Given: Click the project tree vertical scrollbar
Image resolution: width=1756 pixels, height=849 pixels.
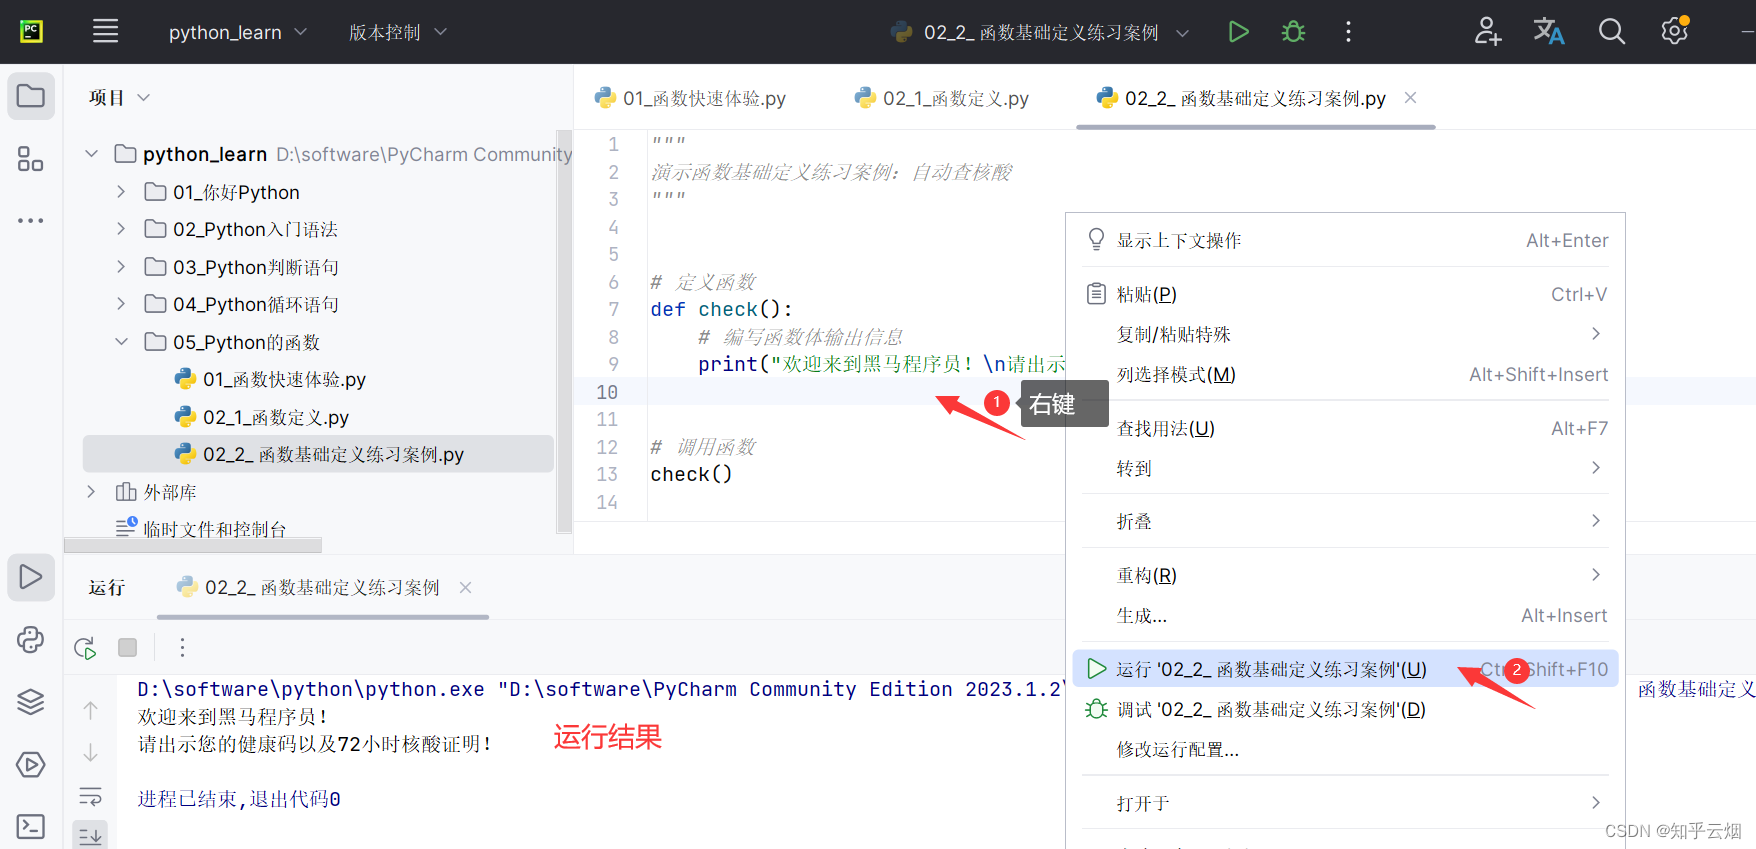Looking at the screenshot, I should (564, 331).
